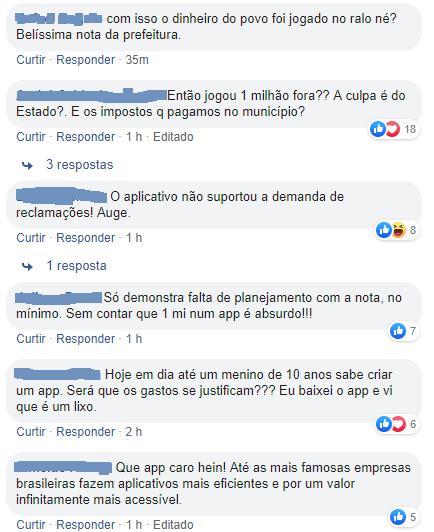The height and width of the screenshot is (532, 434).
Task: Click the laughing emoji reaction showing 8
Action: [x=399, y=230]
